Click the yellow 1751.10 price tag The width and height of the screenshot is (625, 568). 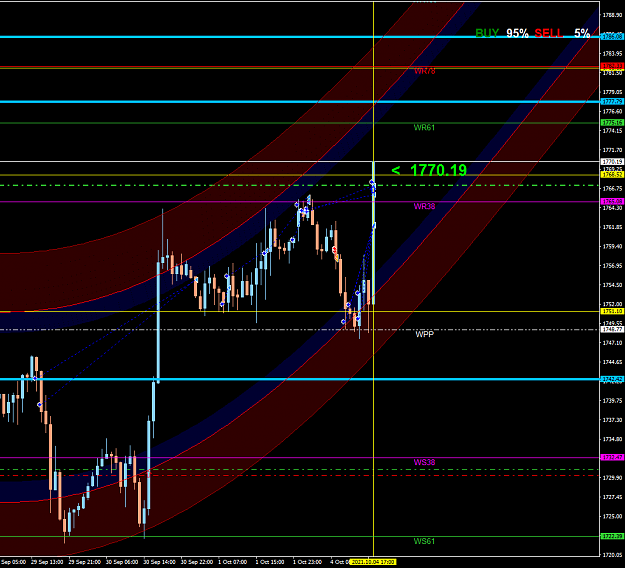[612, 311]
